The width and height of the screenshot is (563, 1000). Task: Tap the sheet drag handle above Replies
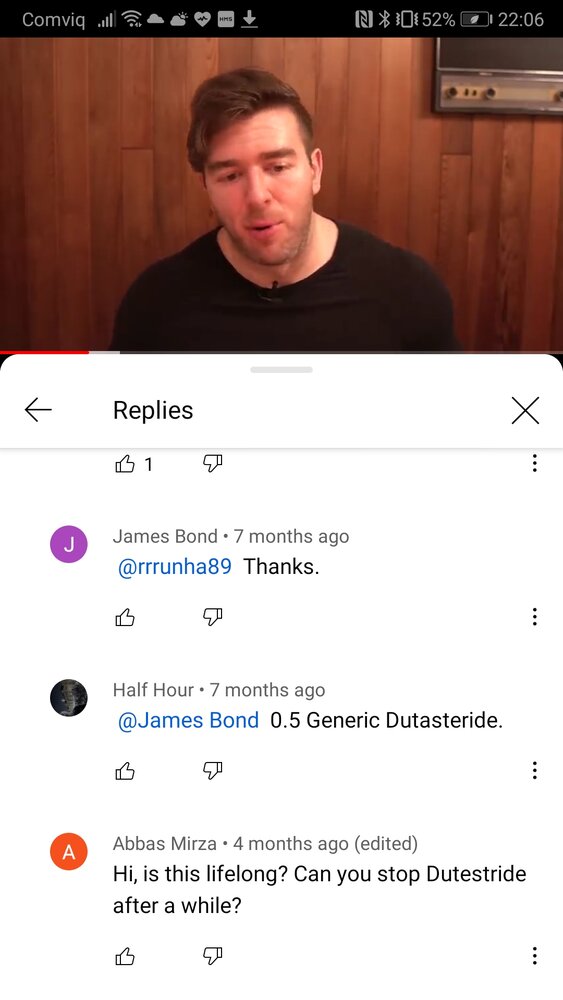click(x=281, y=369)
